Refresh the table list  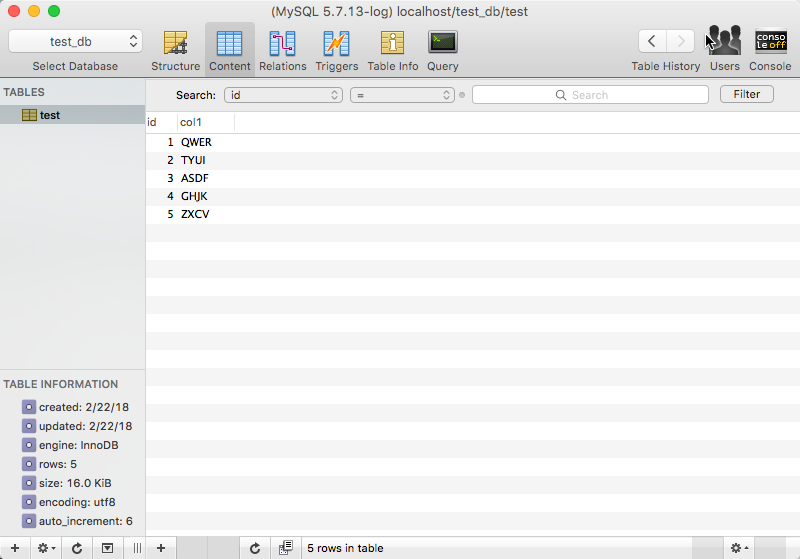[x=77, y=548]
